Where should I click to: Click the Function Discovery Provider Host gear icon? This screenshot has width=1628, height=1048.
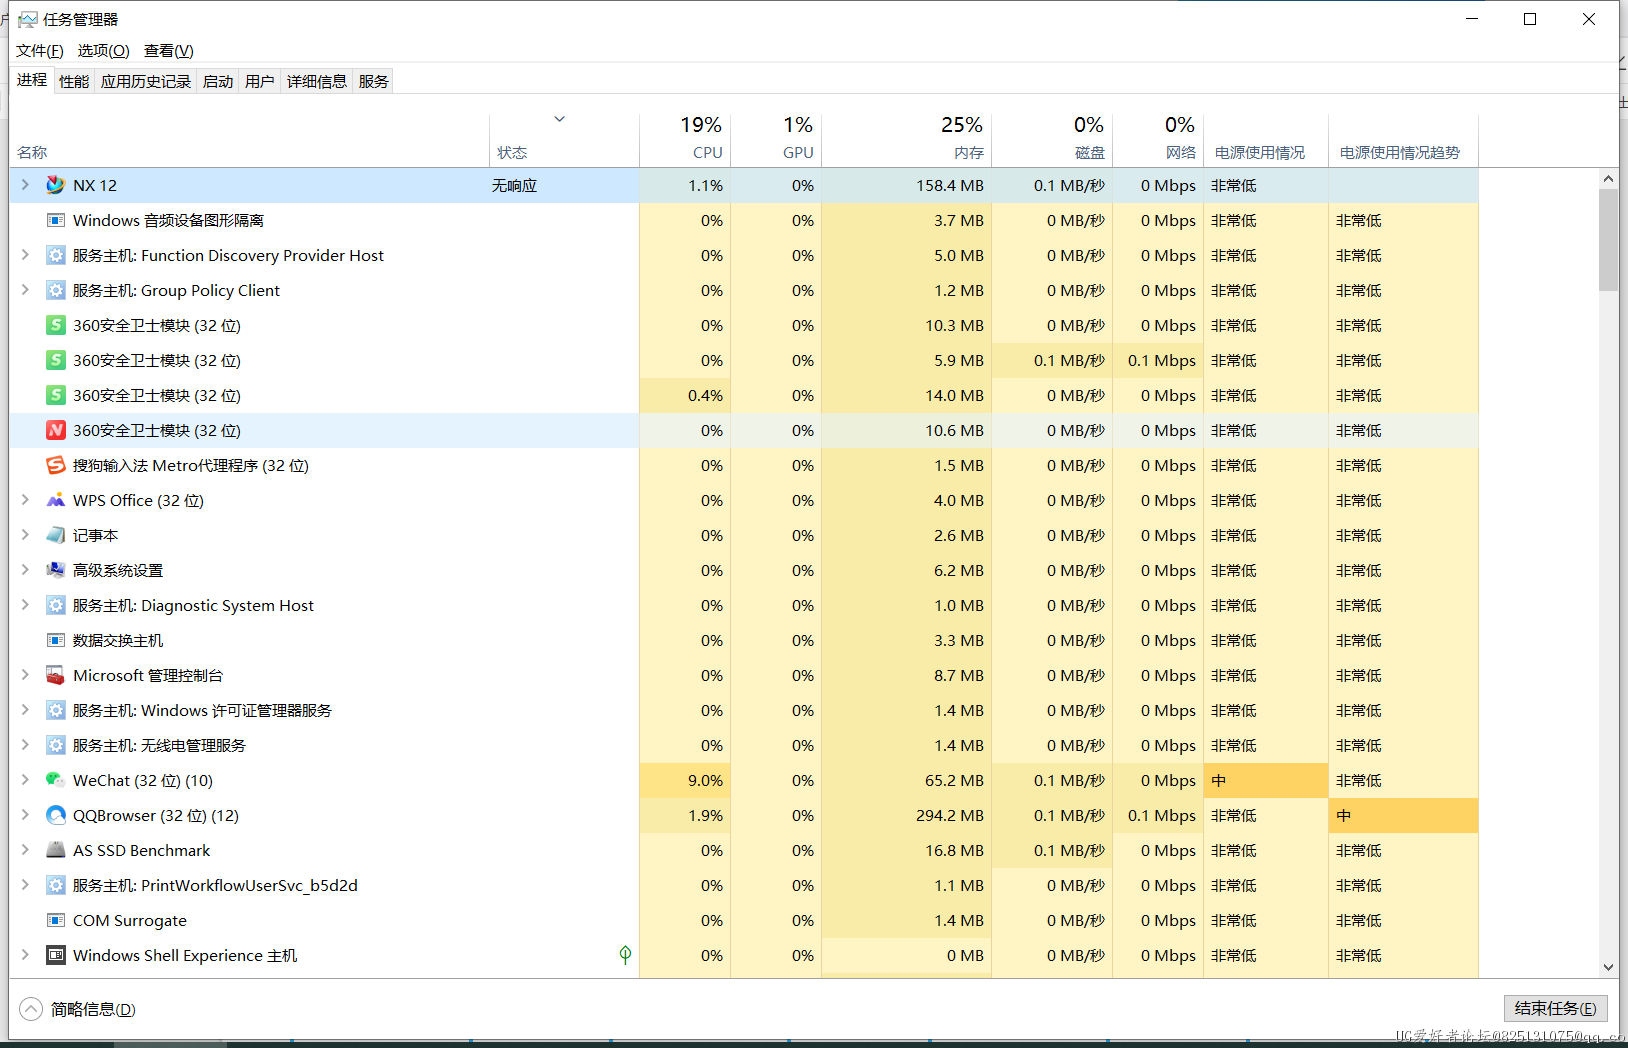click(56, 255)
